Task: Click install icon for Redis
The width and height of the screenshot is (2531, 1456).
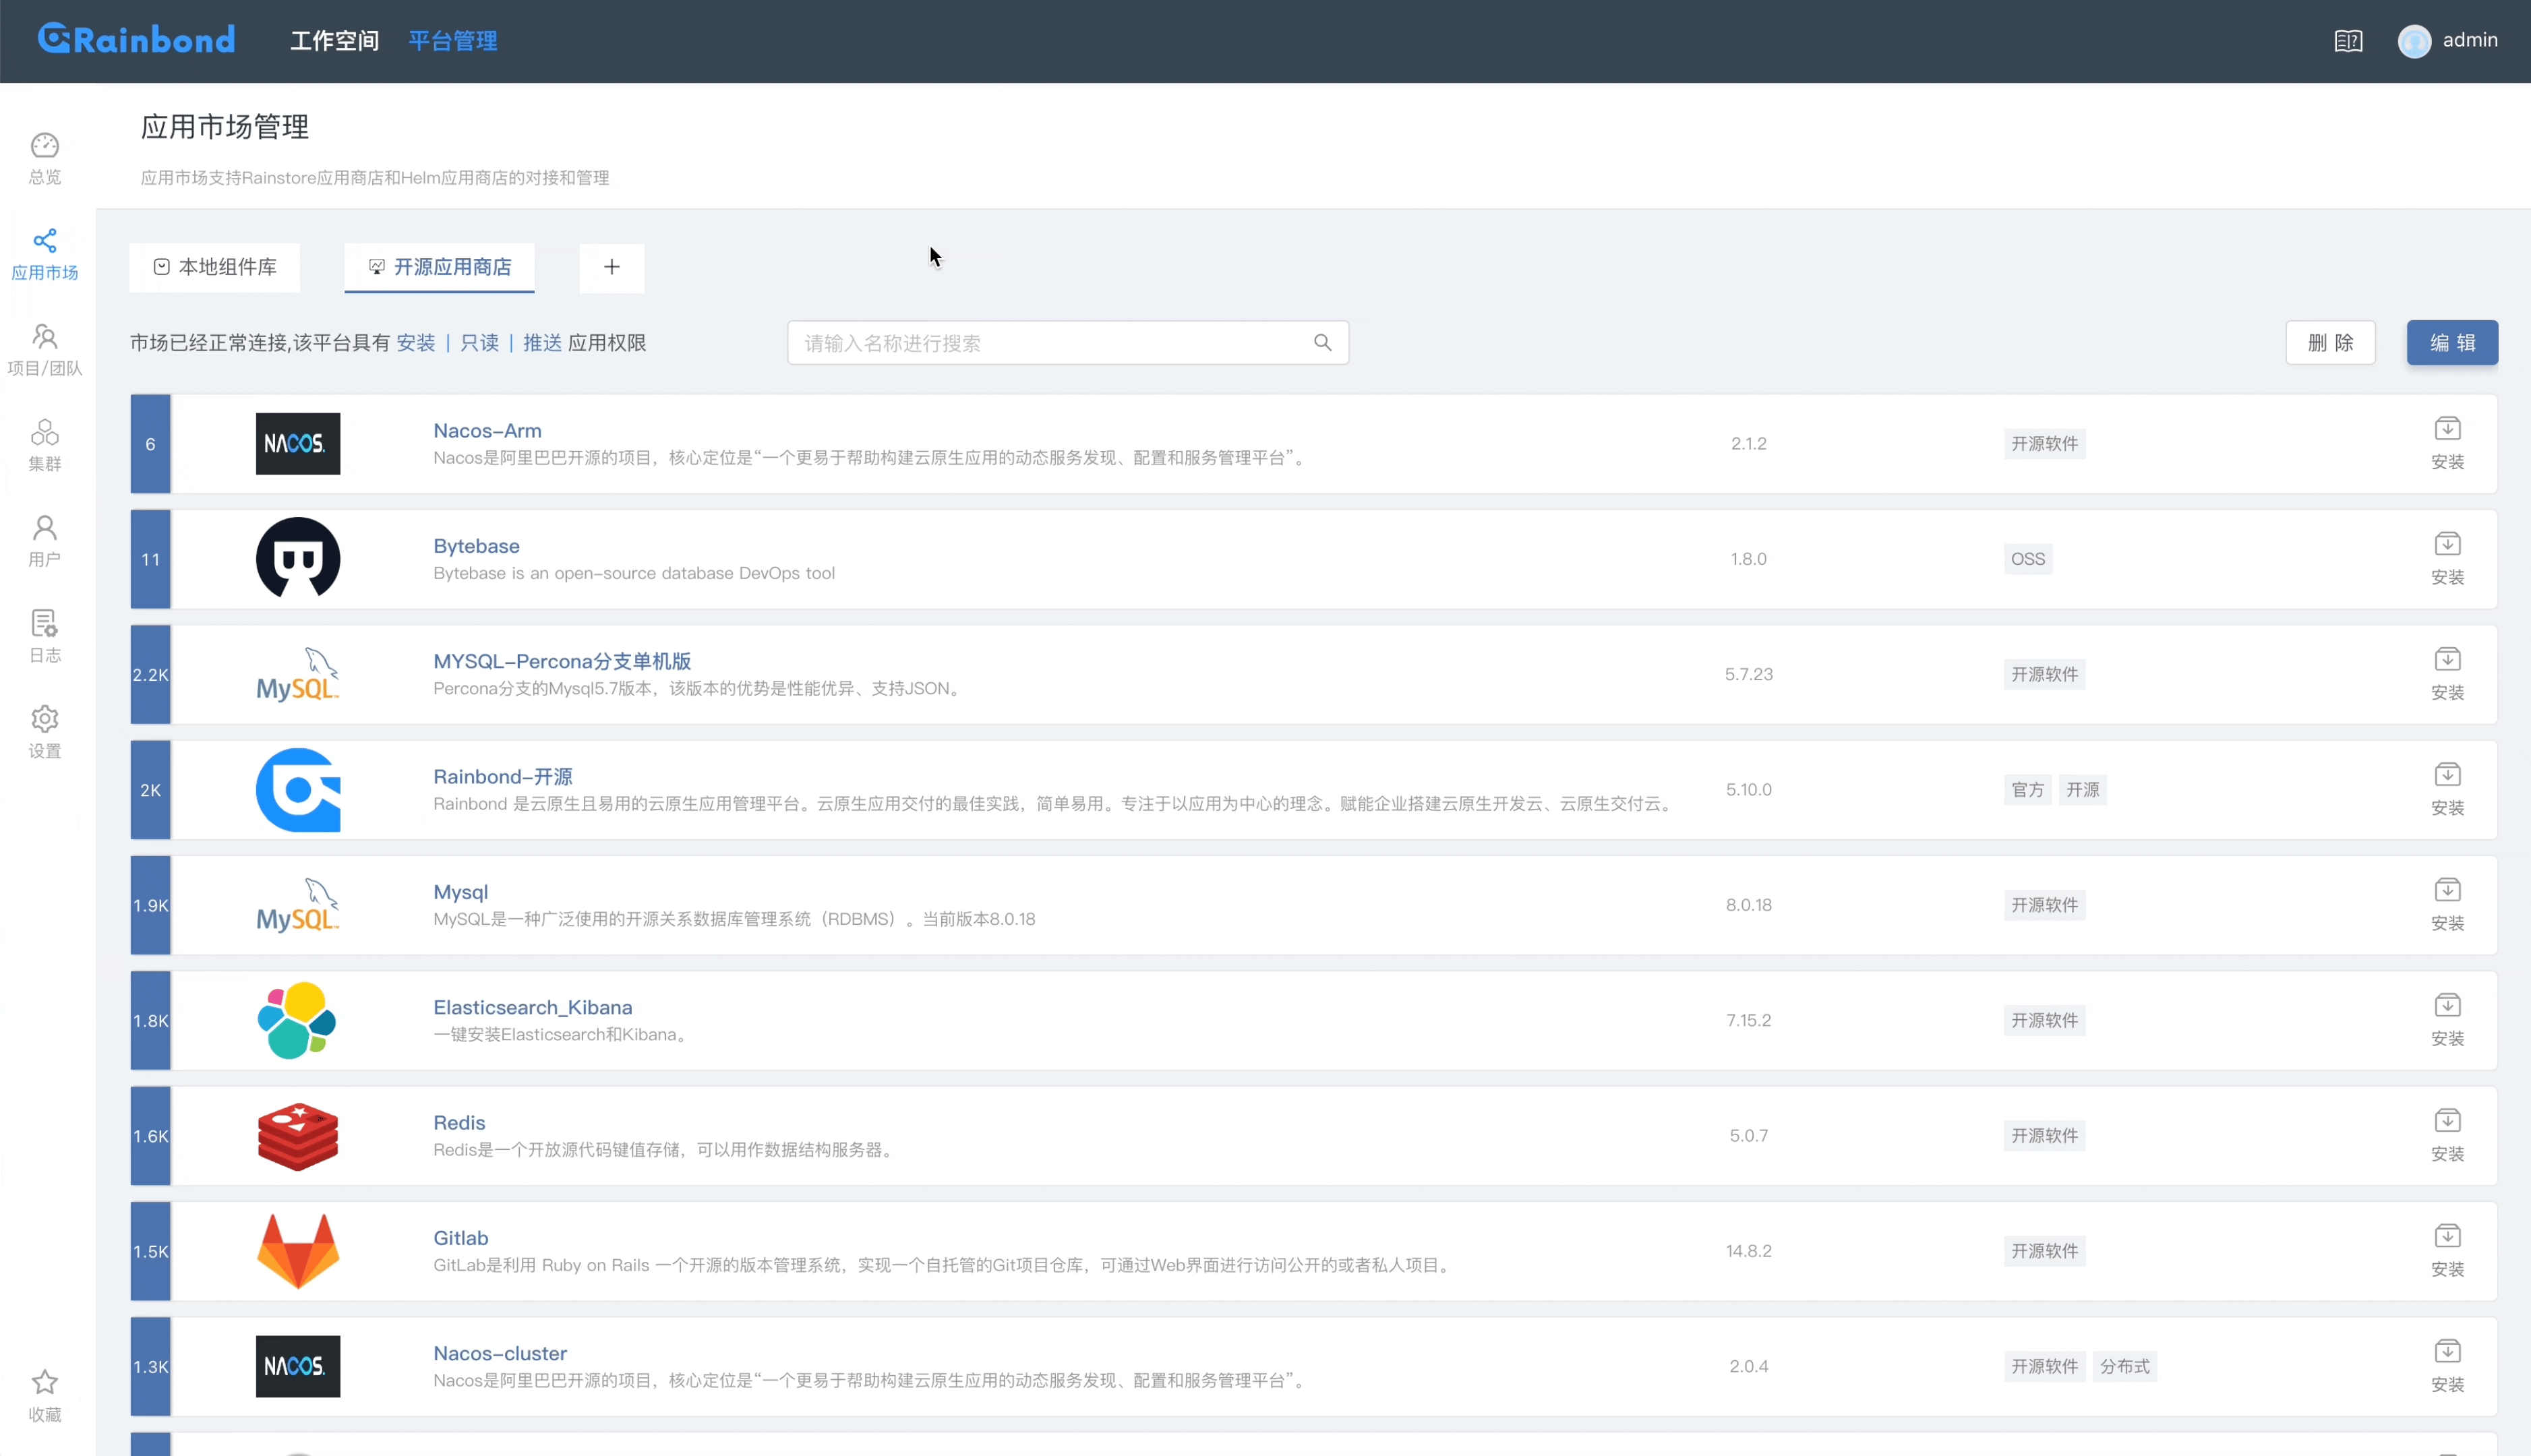Action: point(2447,1122)
